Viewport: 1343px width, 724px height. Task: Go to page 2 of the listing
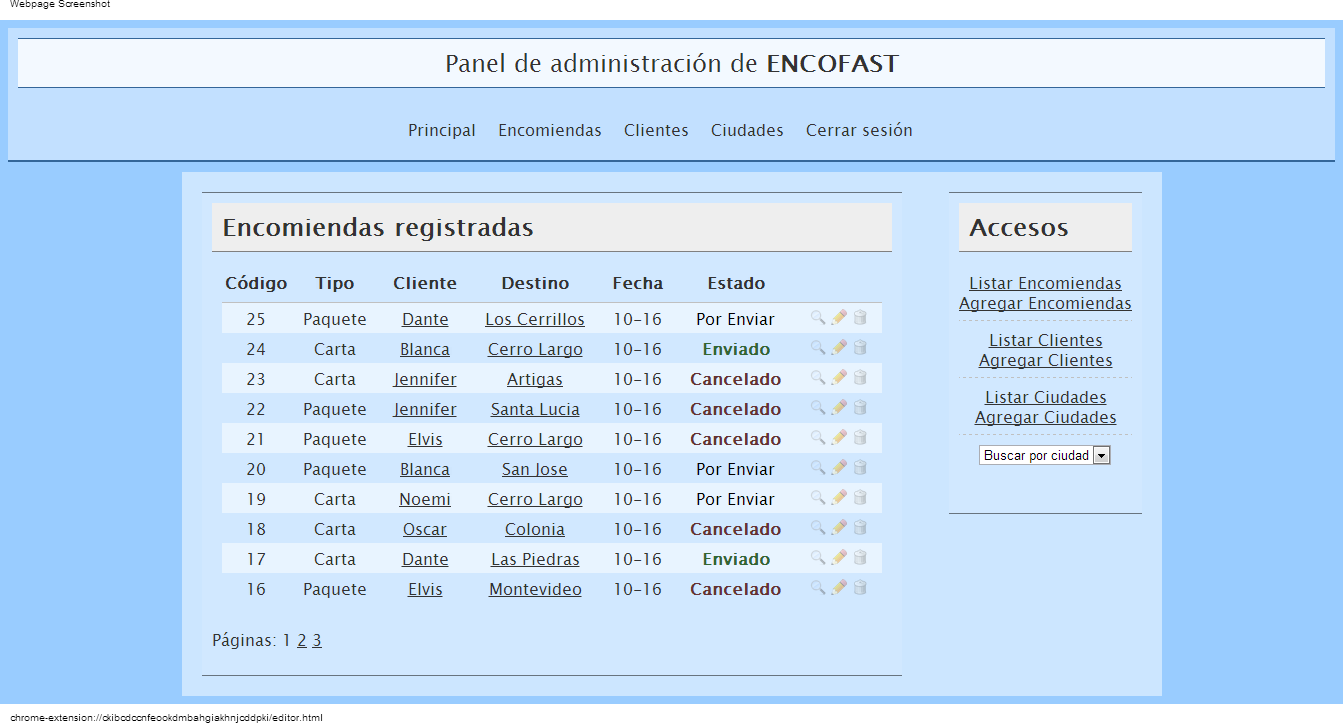(301, 640)
